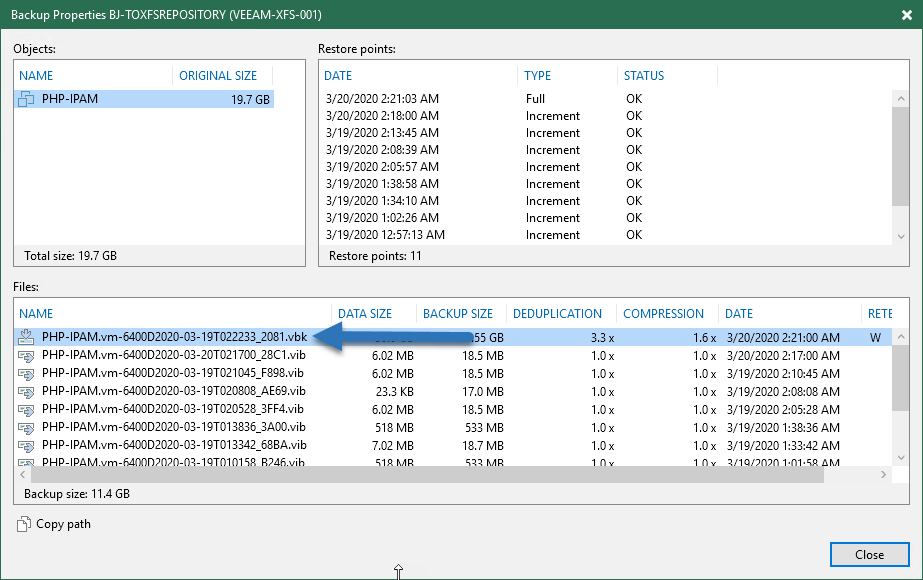Select file PHP-IPAM.vm-6400D2020-03-19T020808_AE69.vib
Viewport: 923px width, 580px height.
(x=174, y=391)
